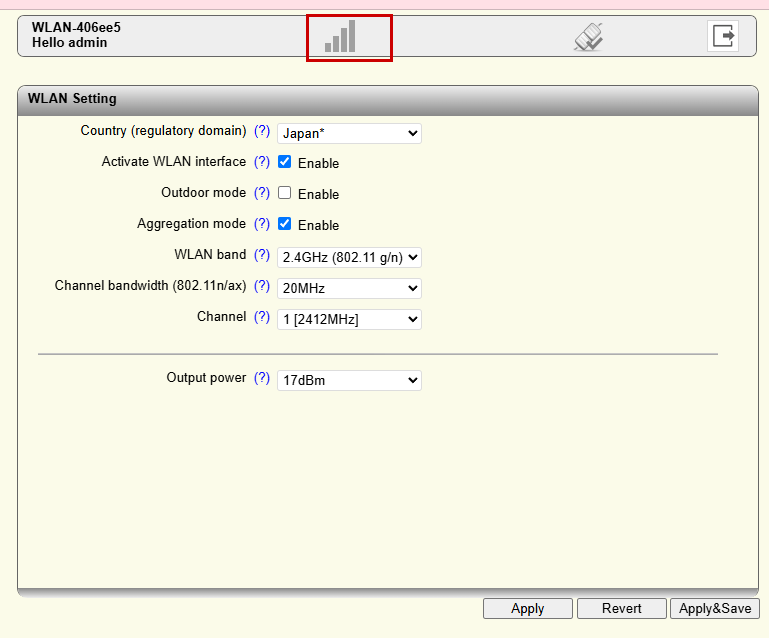
Task: Click the logout icon
Action: tap(723, 36)
